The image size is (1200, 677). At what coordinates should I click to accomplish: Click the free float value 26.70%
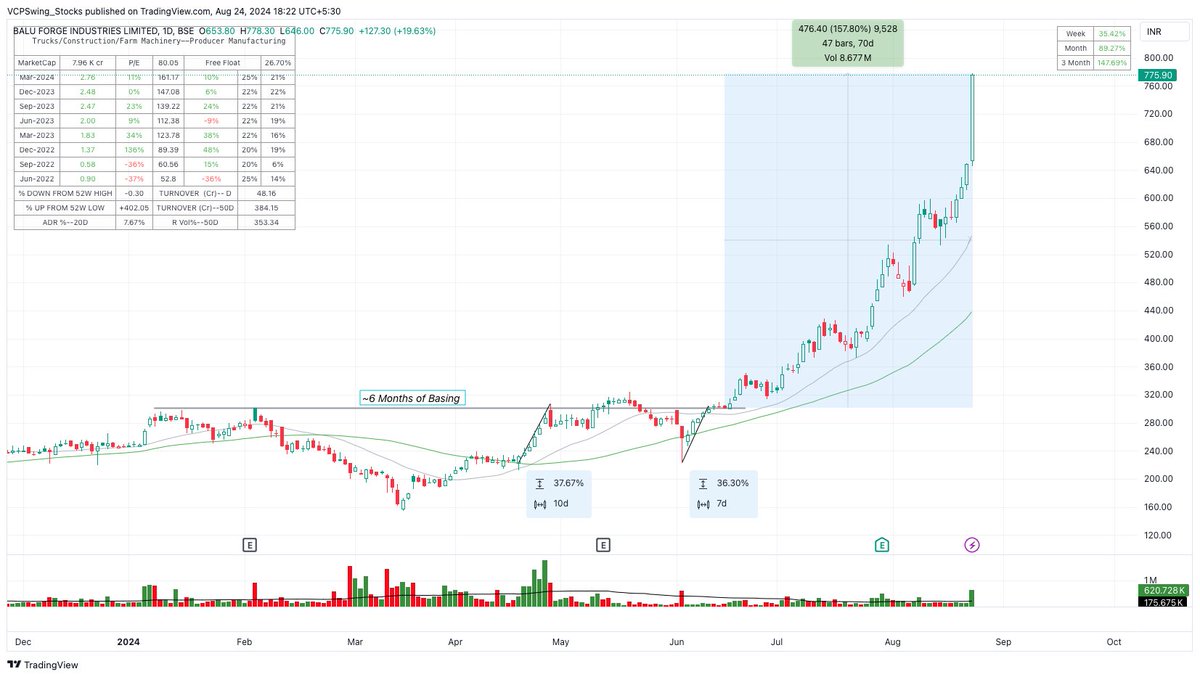[278, 63]
